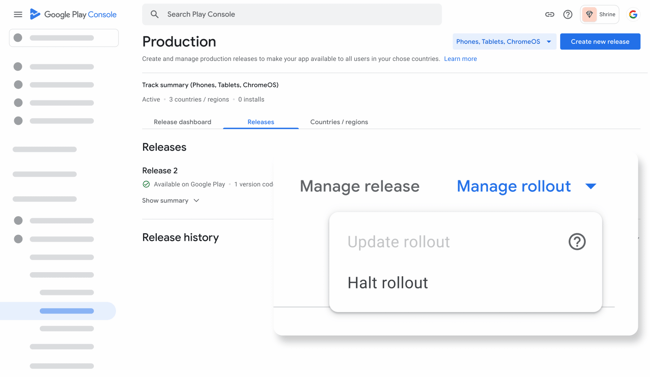The image size is (650, 377).
Task: Open the Shrine app switcher
Action: pos(599,15)
